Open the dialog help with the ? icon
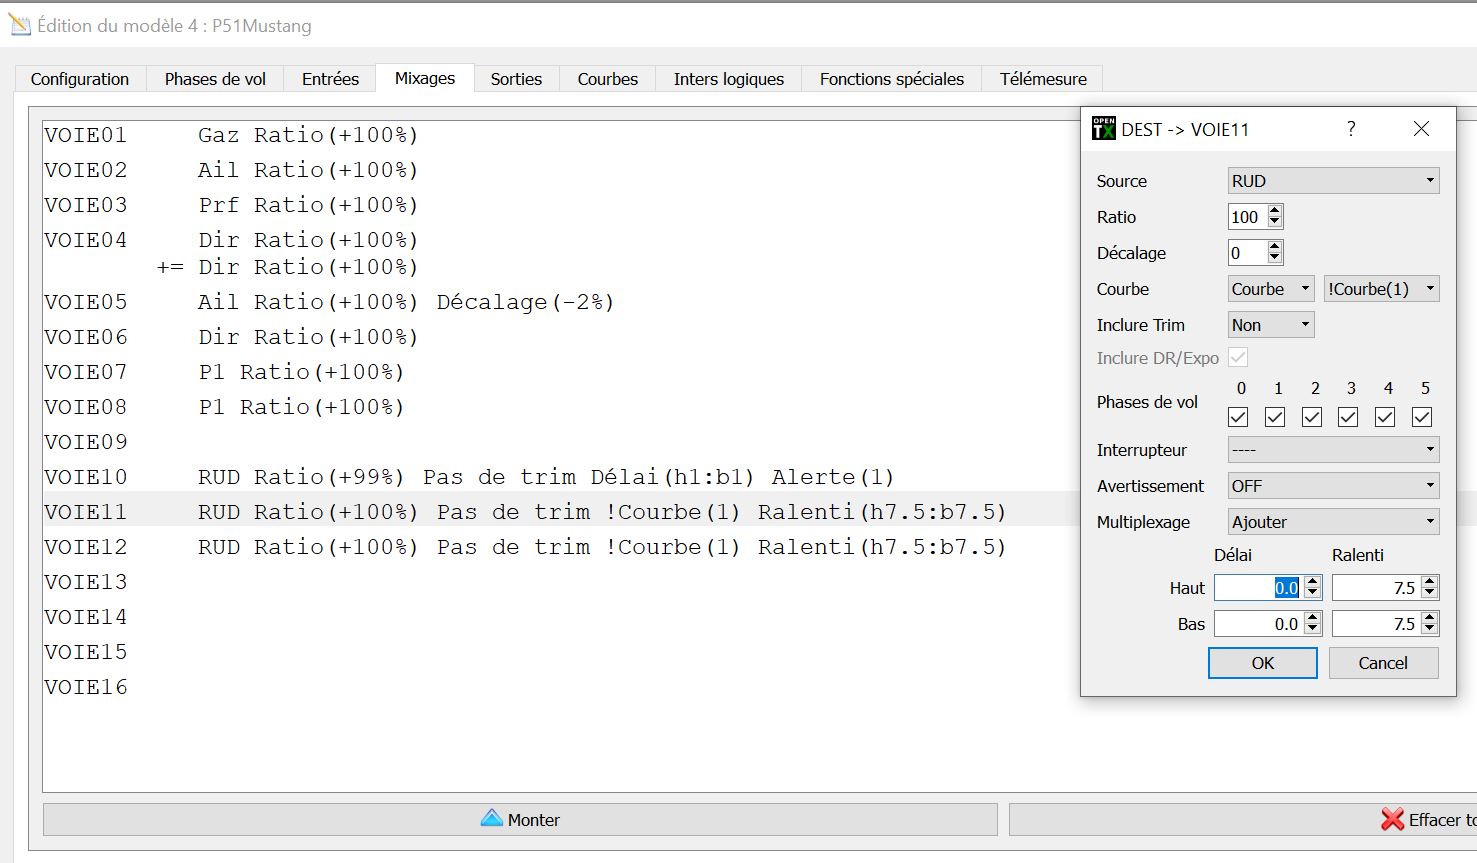The height and width of the screenshot is (863, 1477). [1350, 128]
